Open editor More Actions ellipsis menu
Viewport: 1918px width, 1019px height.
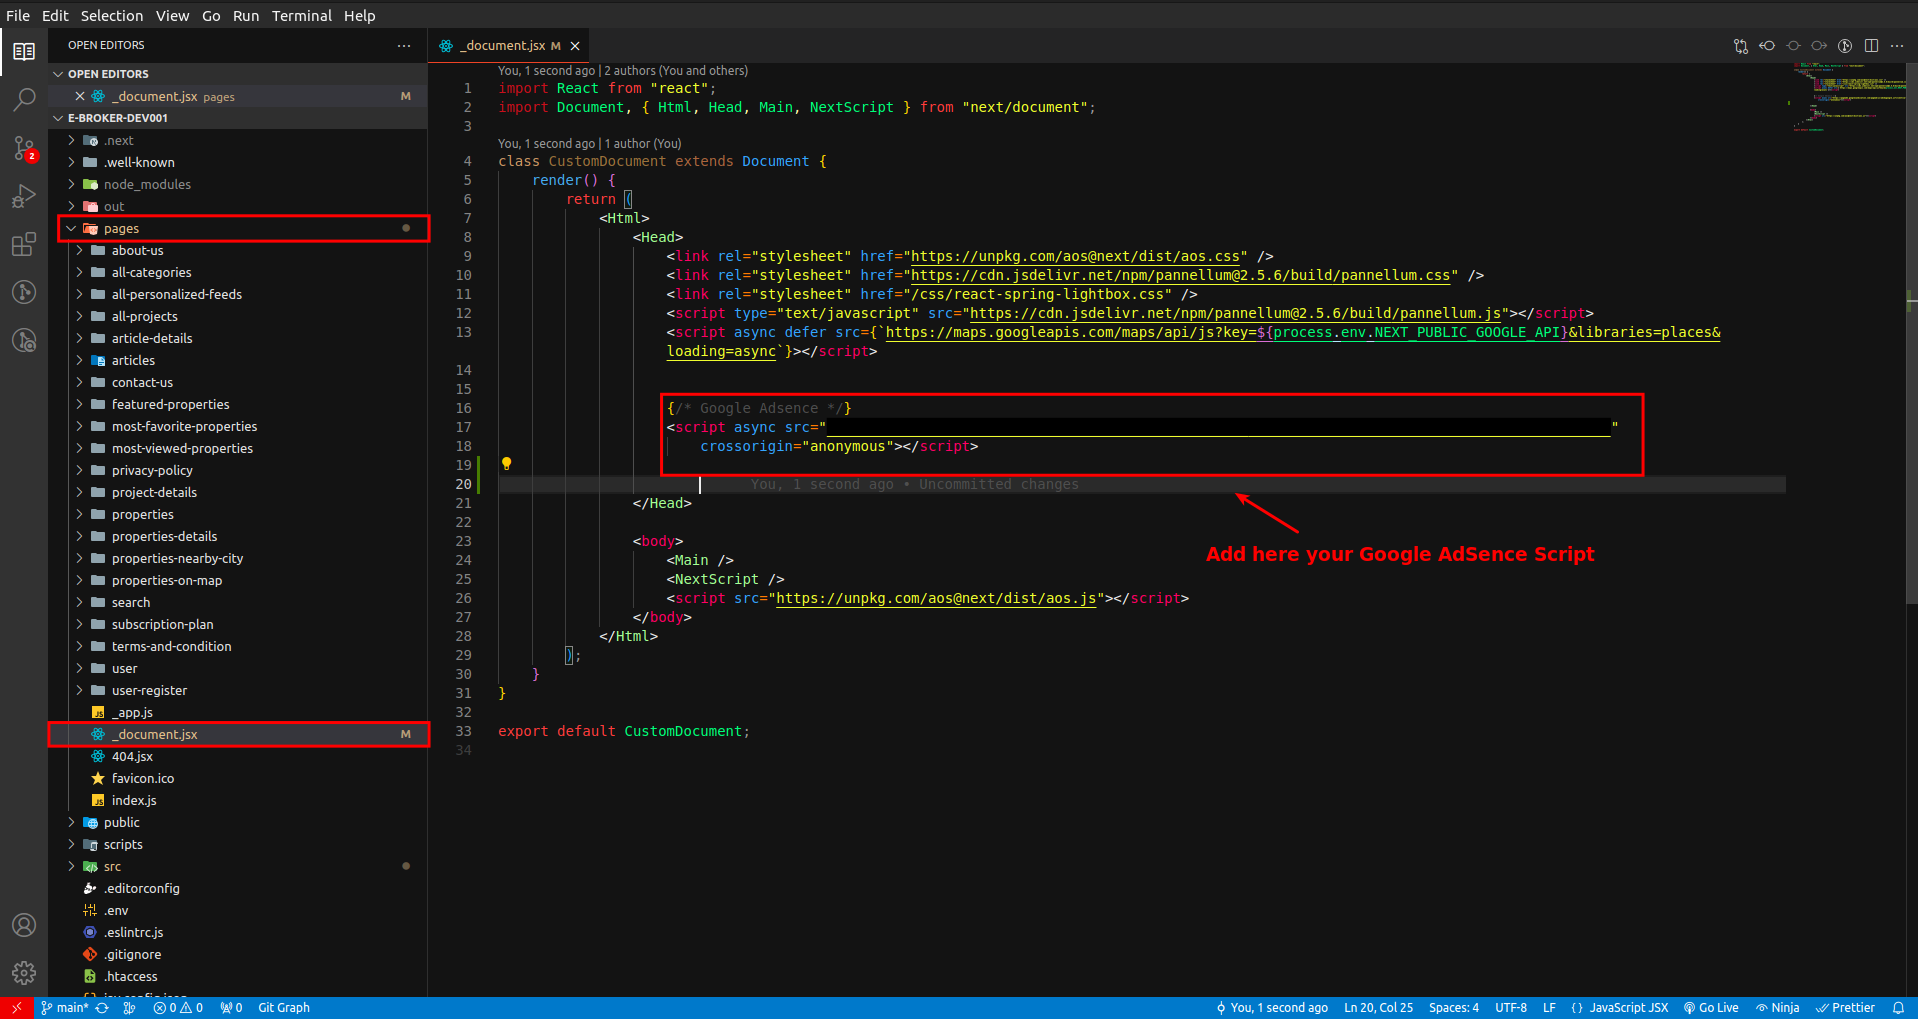click(1897, 46)
